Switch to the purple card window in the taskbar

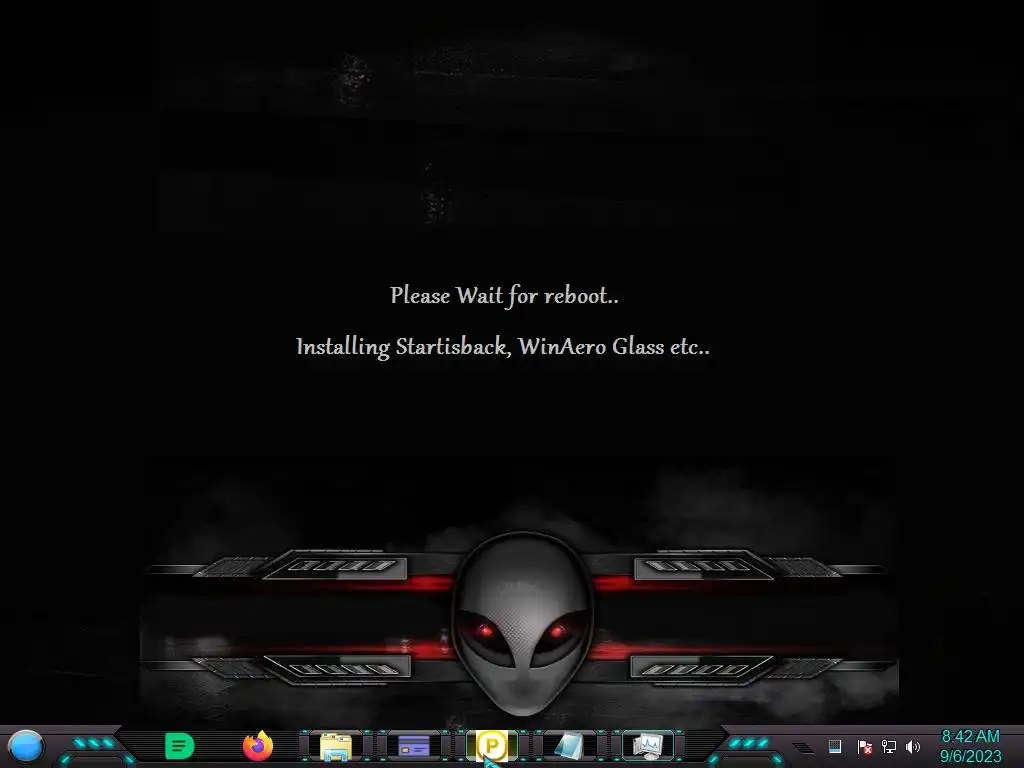414,746
